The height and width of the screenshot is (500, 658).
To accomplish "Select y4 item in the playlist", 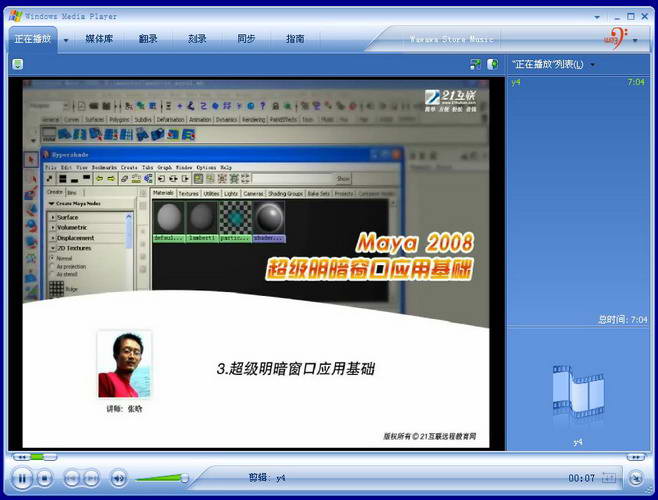I will point(516,82).
